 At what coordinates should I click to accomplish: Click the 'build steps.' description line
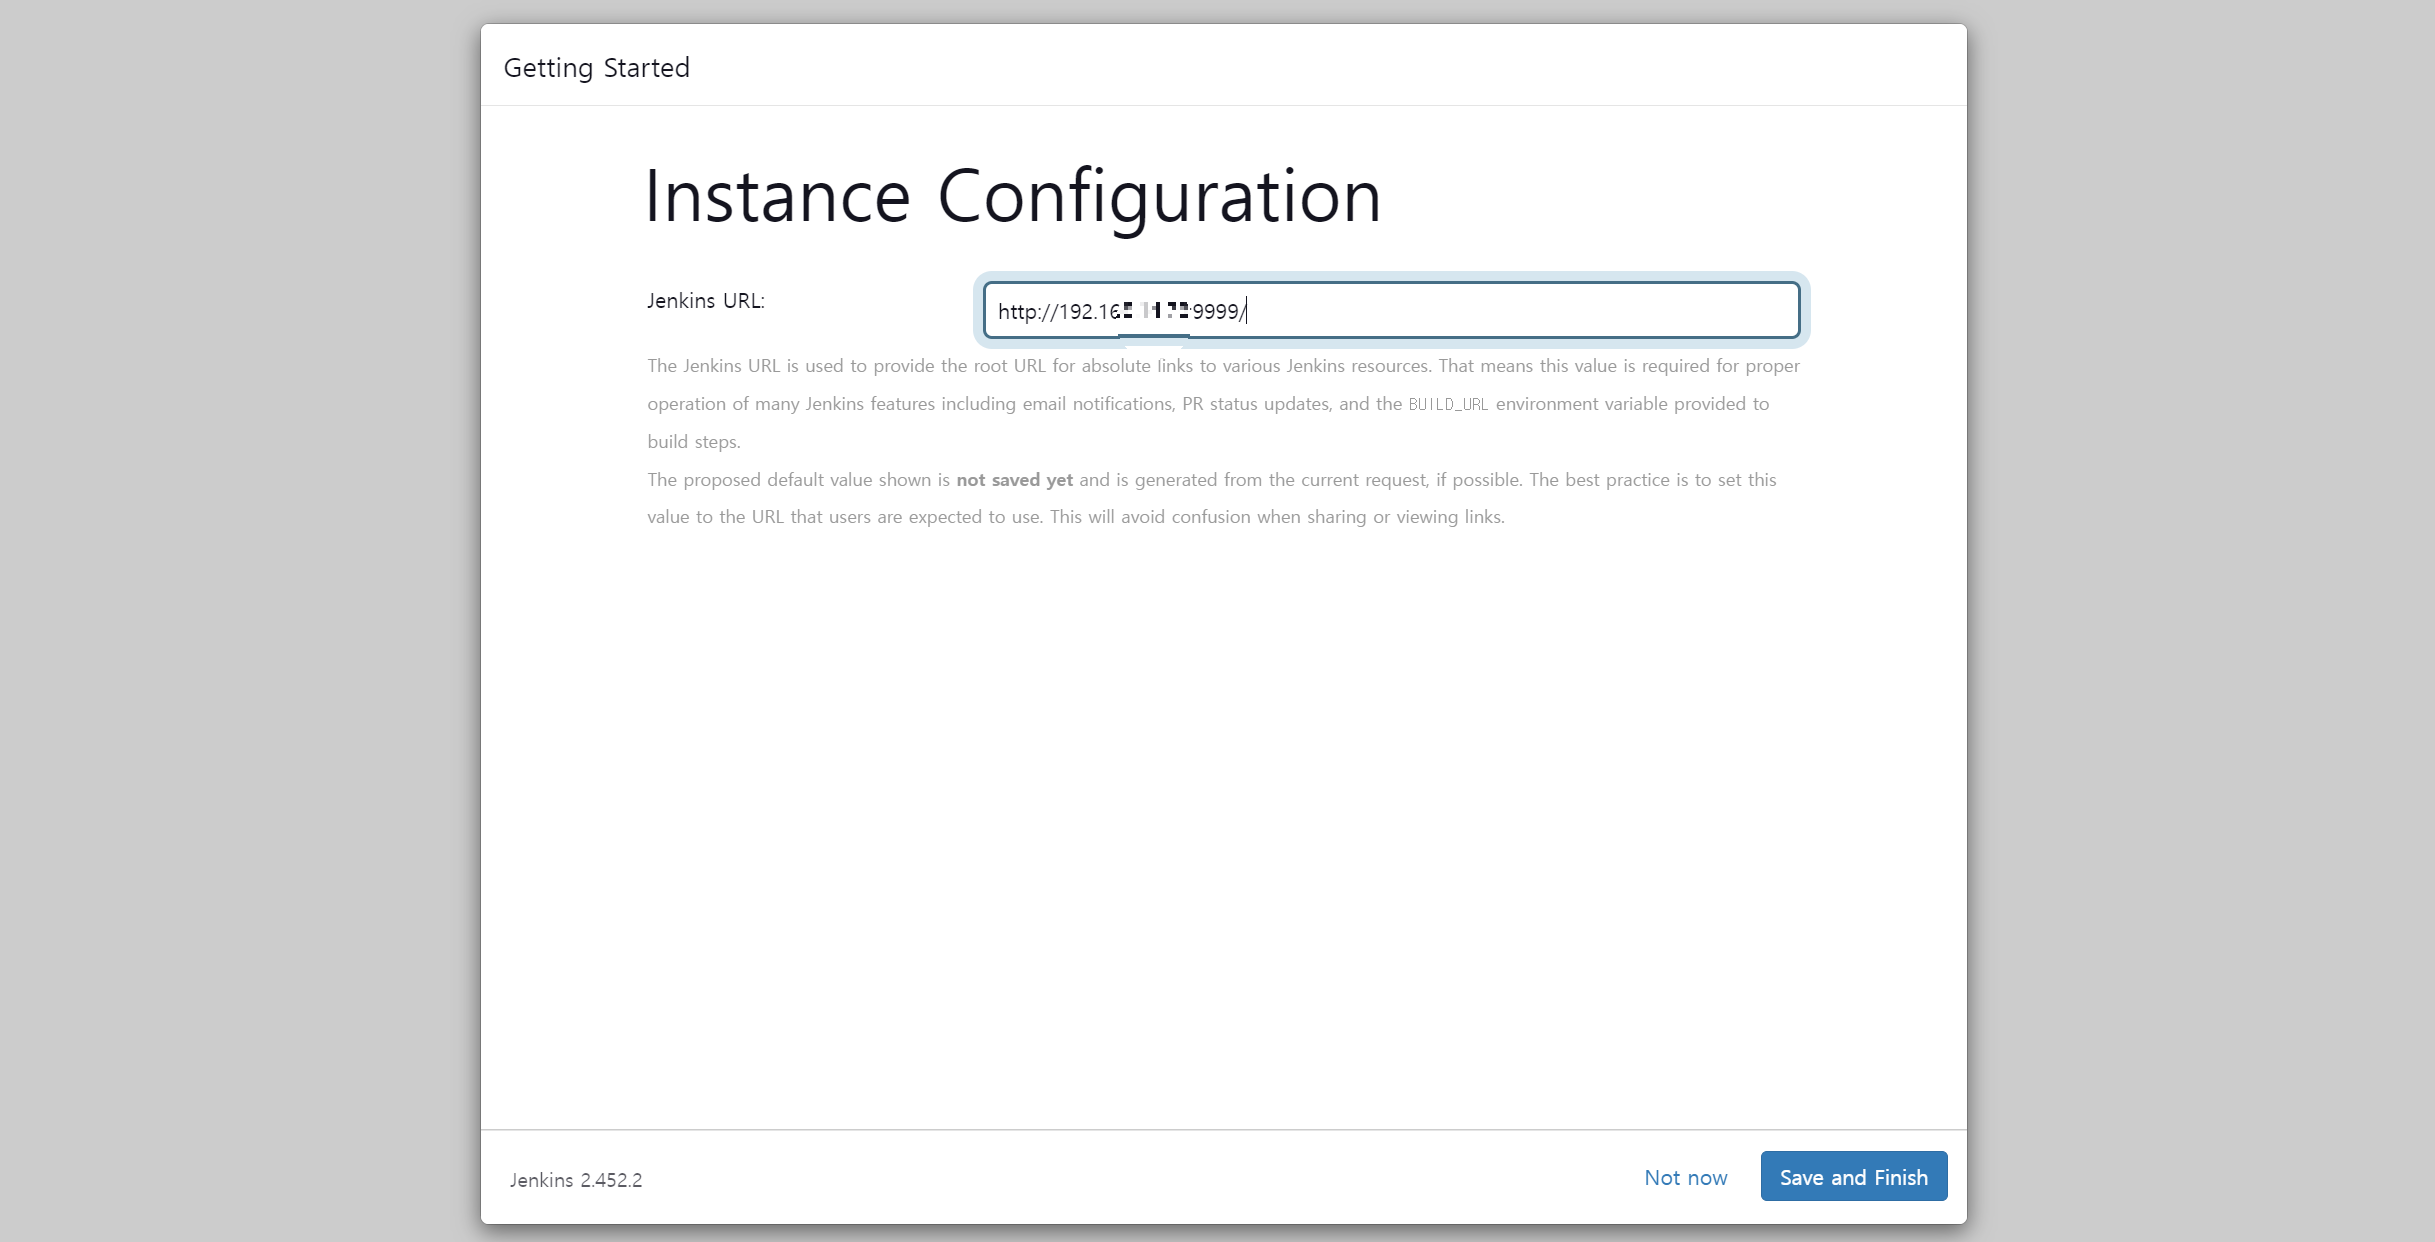click(694, 442)
